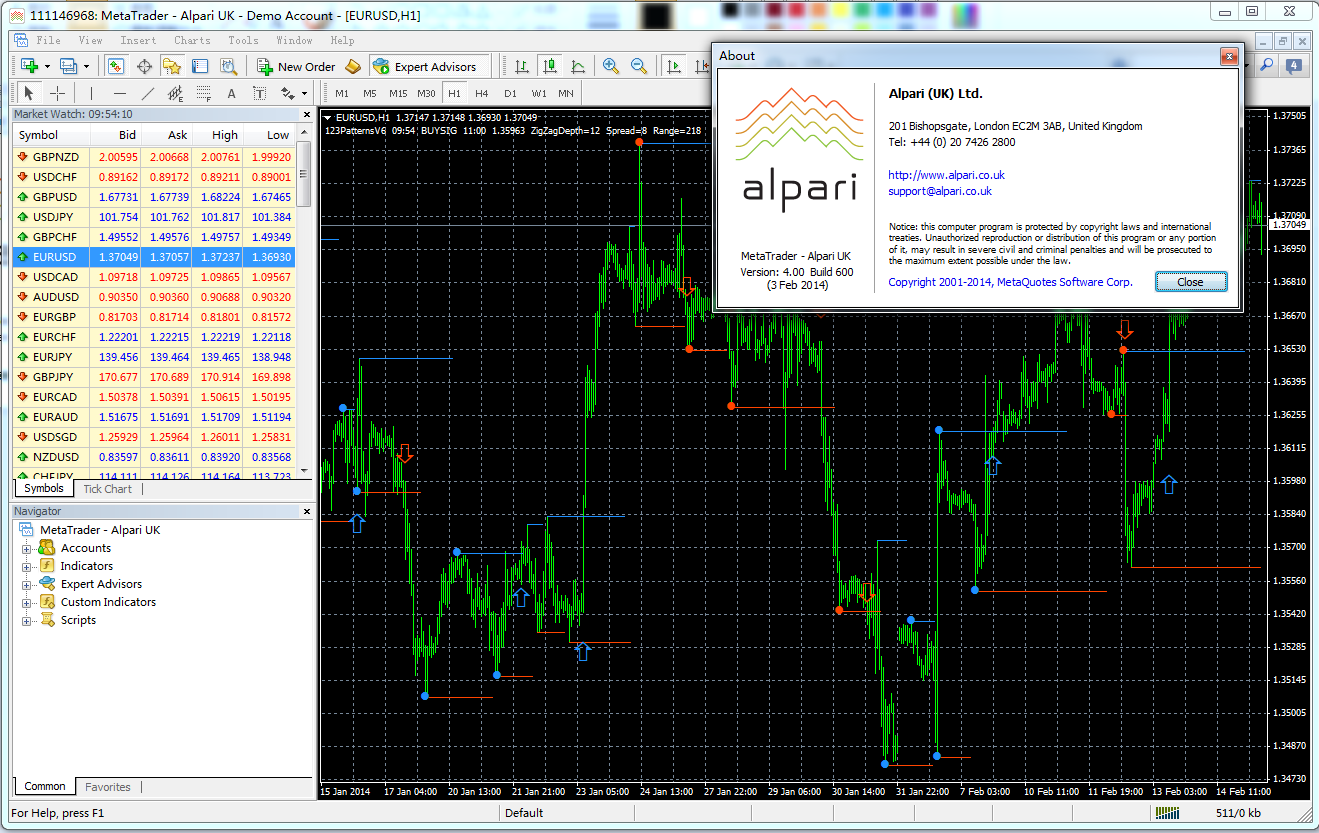Open the Insert menu
1319x833 pixels.
[x=138, y=40]
